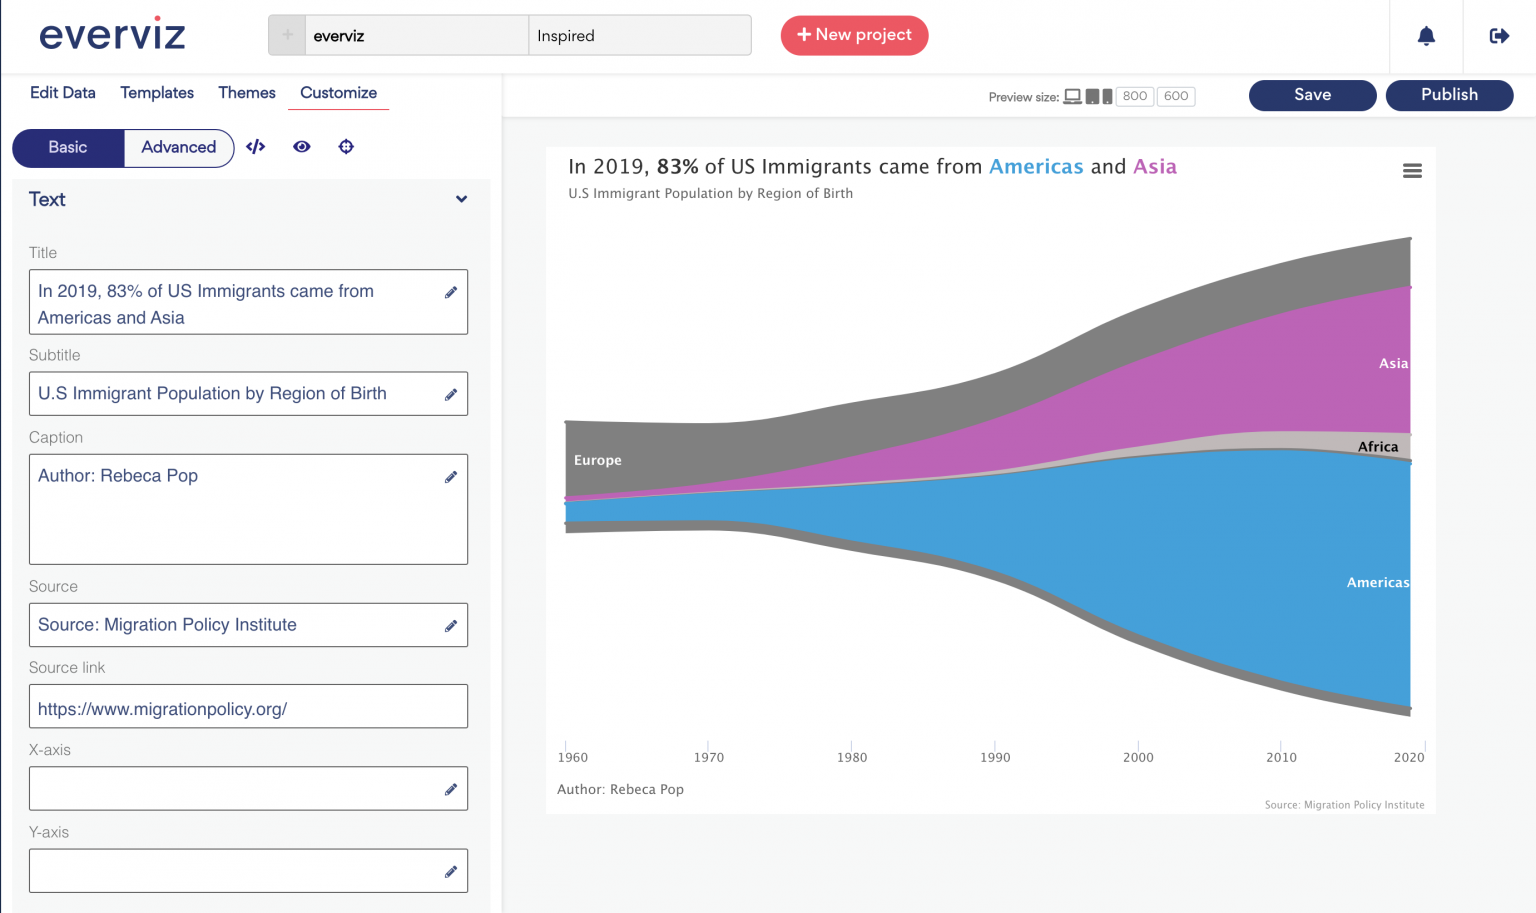This screenshot has height=913, width=1536.
Task: Switch preview to mobile size
Action: [1106, 96]
